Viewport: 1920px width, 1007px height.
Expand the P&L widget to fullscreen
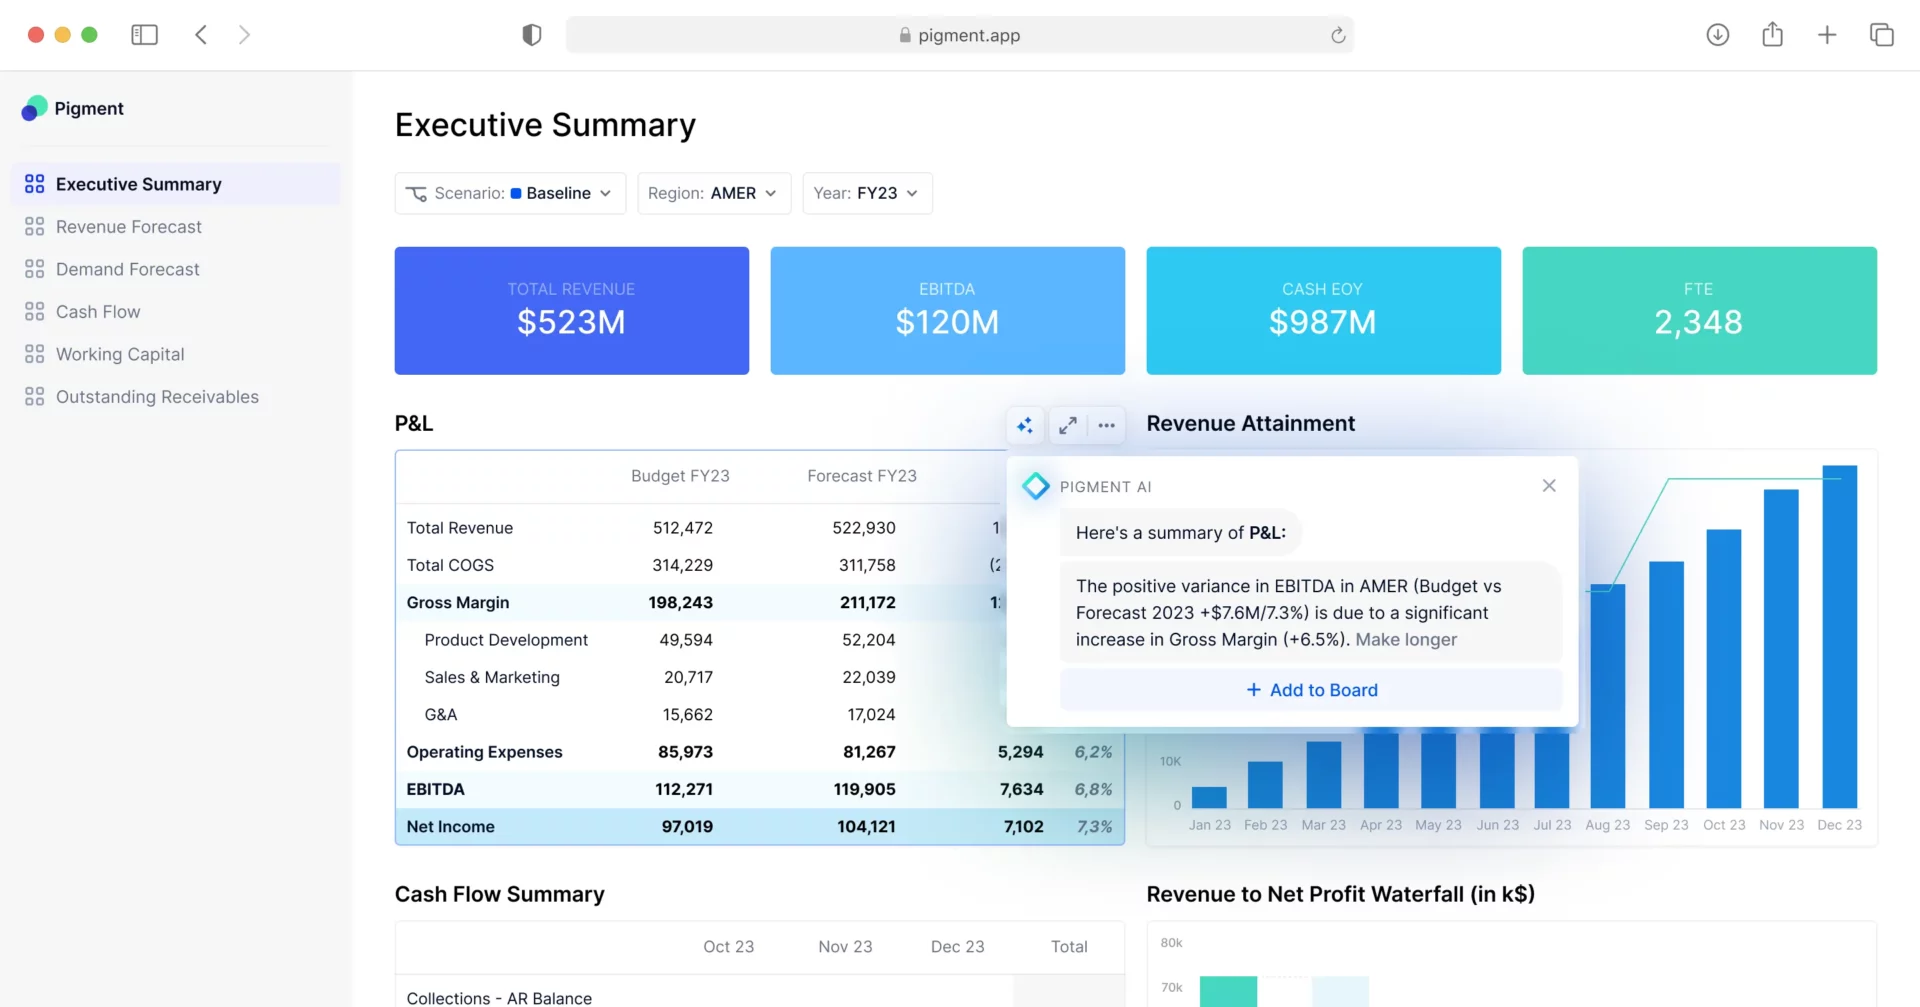coord(1067,426)
